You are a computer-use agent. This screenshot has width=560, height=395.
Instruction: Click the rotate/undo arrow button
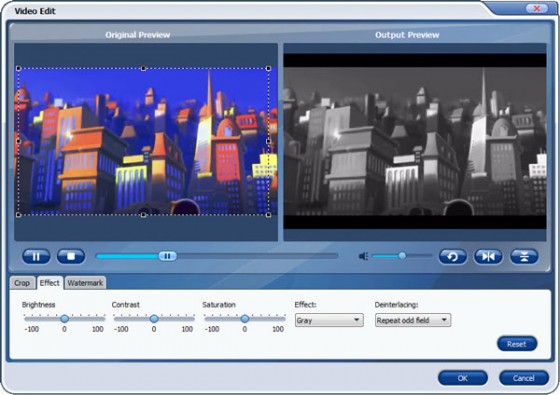pyautogui.click(x=452, y=256)
